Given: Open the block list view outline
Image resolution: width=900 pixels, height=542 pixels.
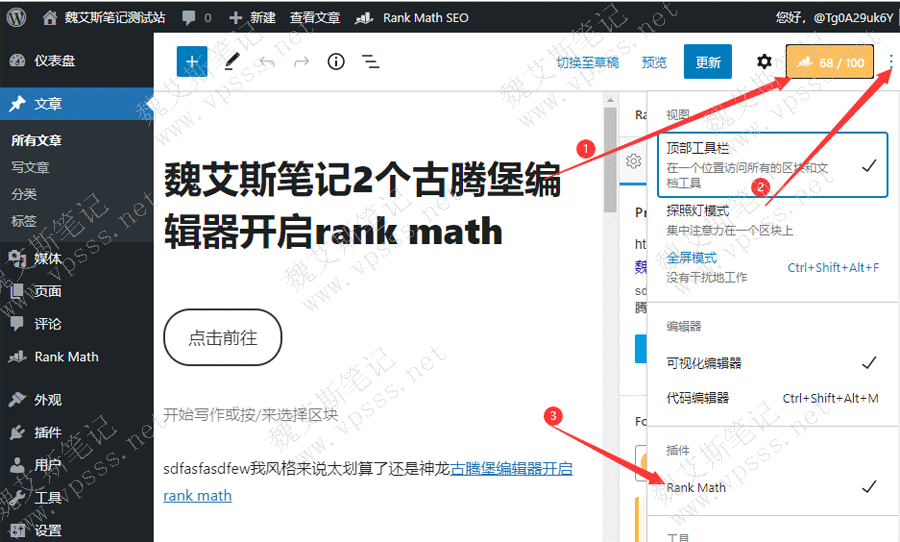Looking at the screenshot, I should pos(370,61).
